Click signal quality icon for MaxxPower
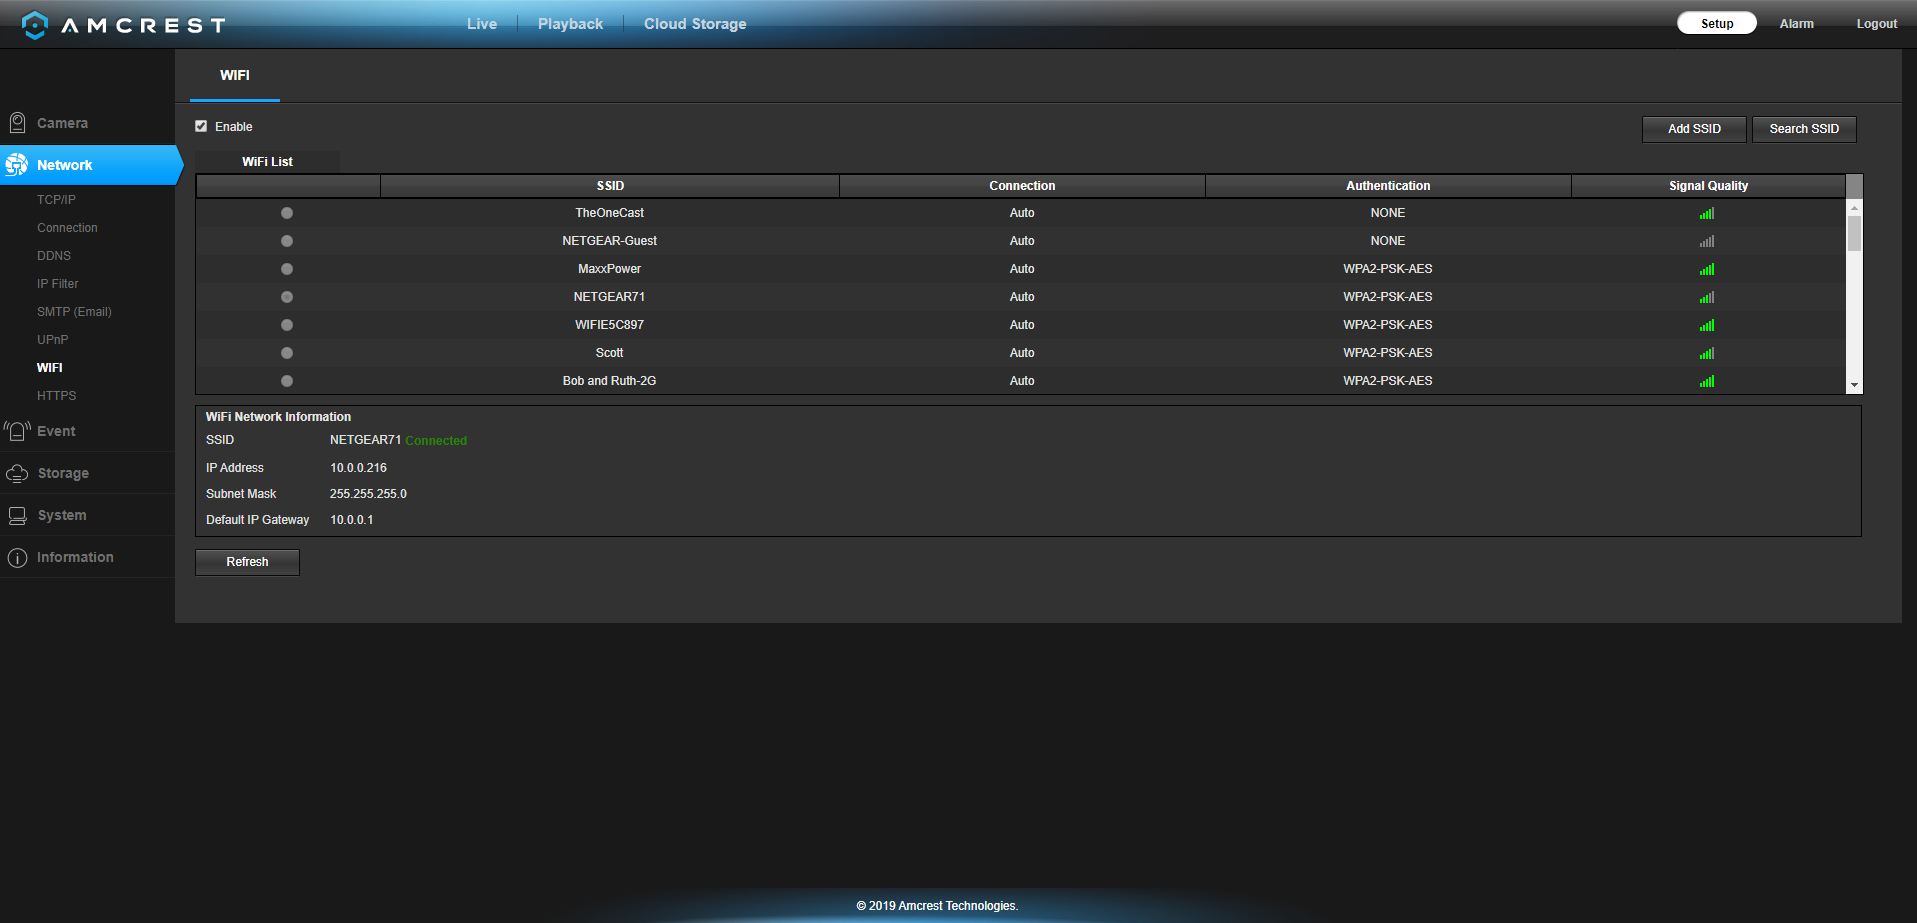The height and width of the screenshot is (923, 1917). pyautogui.click(x=1707, y=269)
